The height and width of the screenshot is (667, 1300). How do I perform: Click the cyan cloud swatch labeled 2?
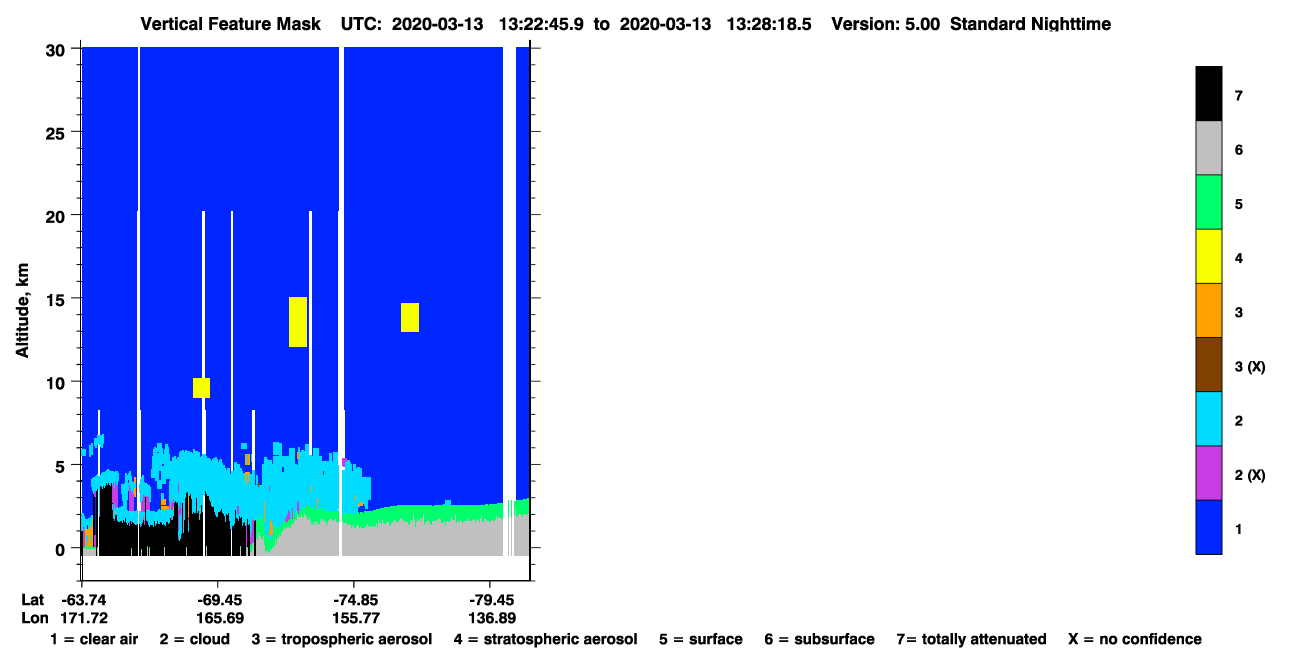pos(1208,418)
